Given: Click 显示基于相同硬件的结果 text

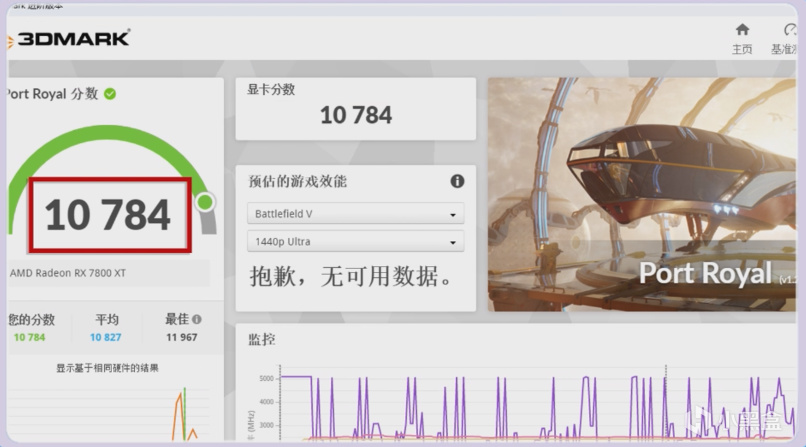Looking at the screenshot, I should click(107, 368).
